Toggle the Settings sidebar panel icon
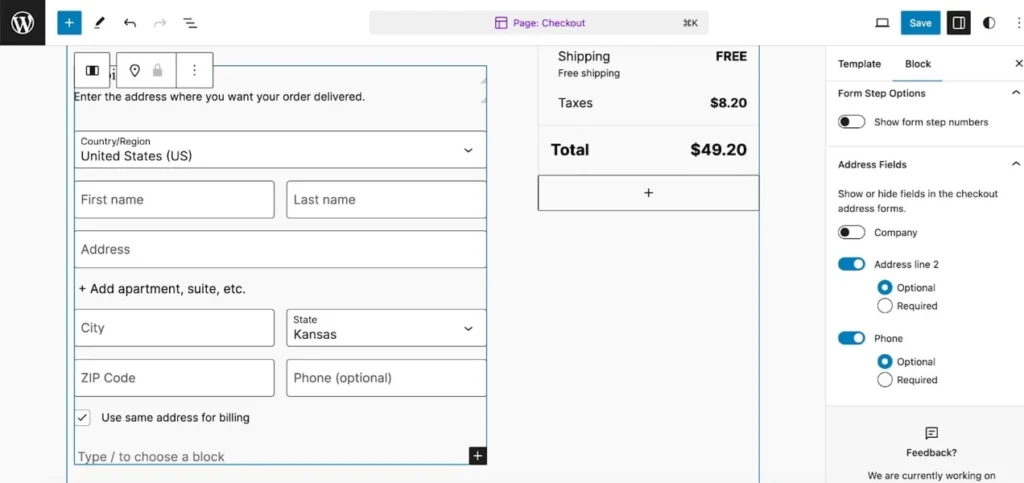Viewport: 1024px width, 483px height. pos(958,23)
